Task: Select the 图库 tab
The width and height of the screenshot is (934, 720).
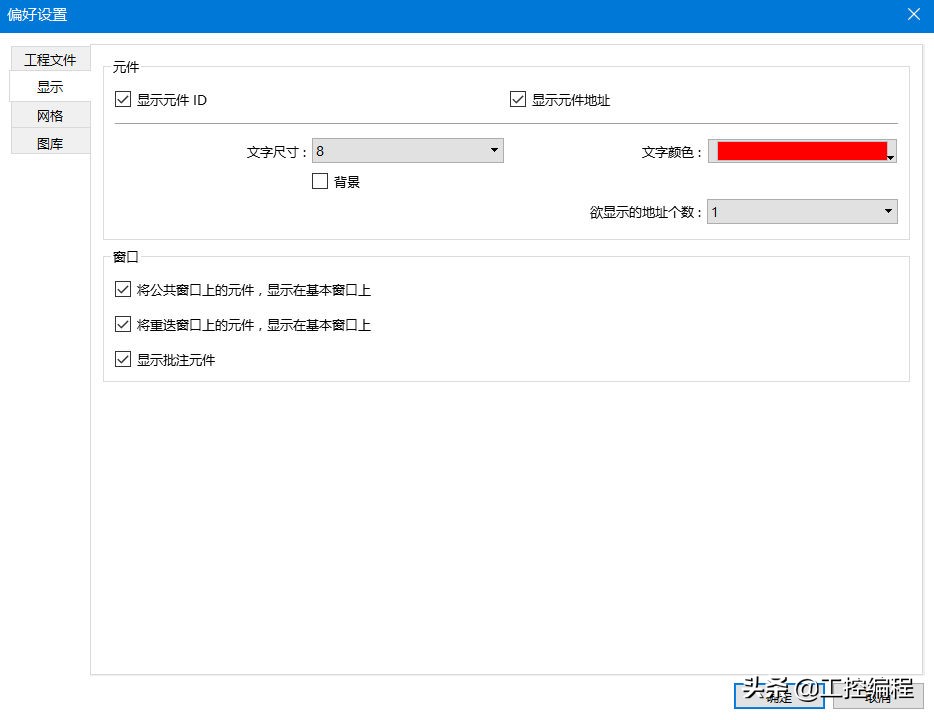Action: (50, 142)
